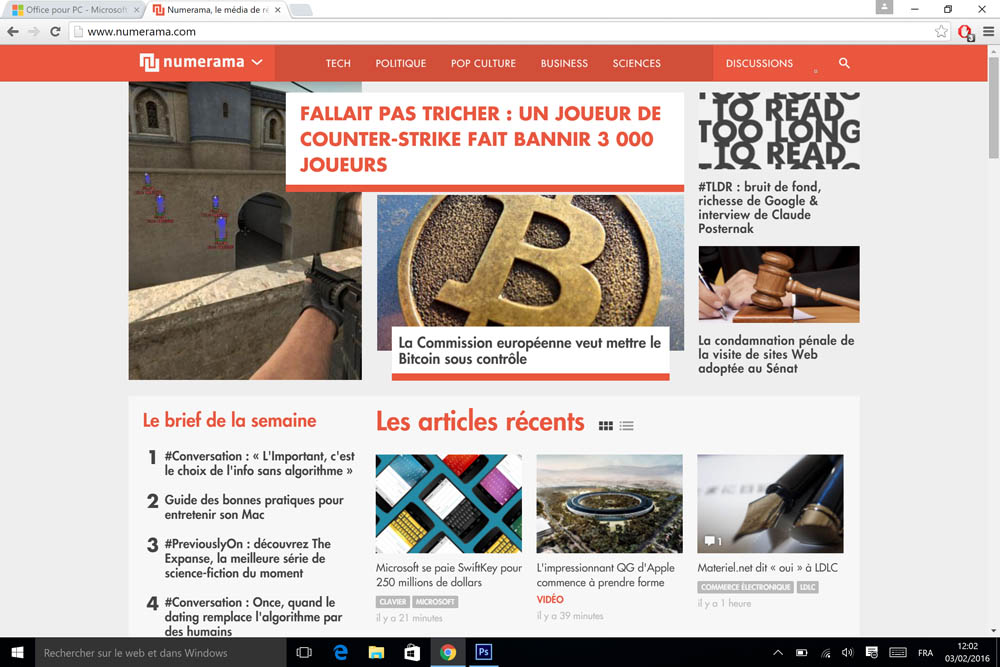Click the browser Back arrow
The height and width of the screenshot is (667, 1000).
pos(13,31)
